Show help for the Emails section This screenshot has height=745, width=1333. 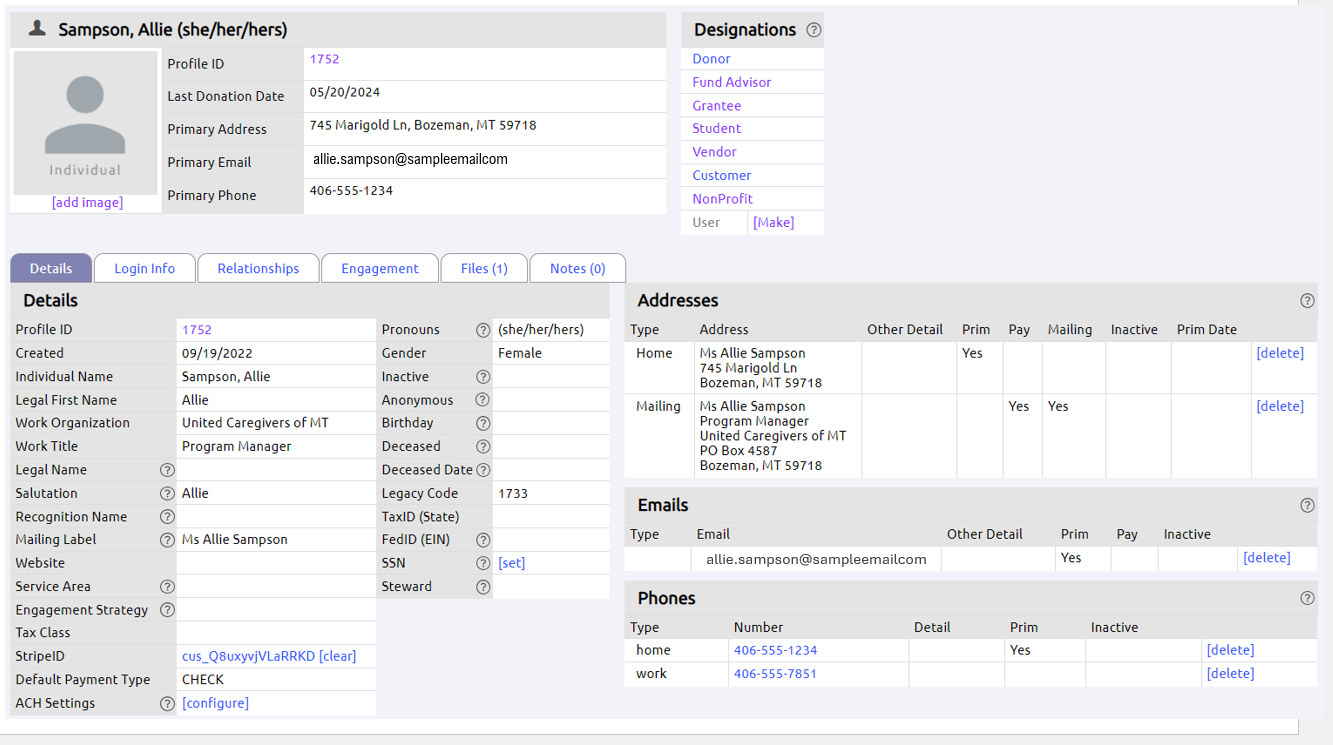tap(1307, 505)
